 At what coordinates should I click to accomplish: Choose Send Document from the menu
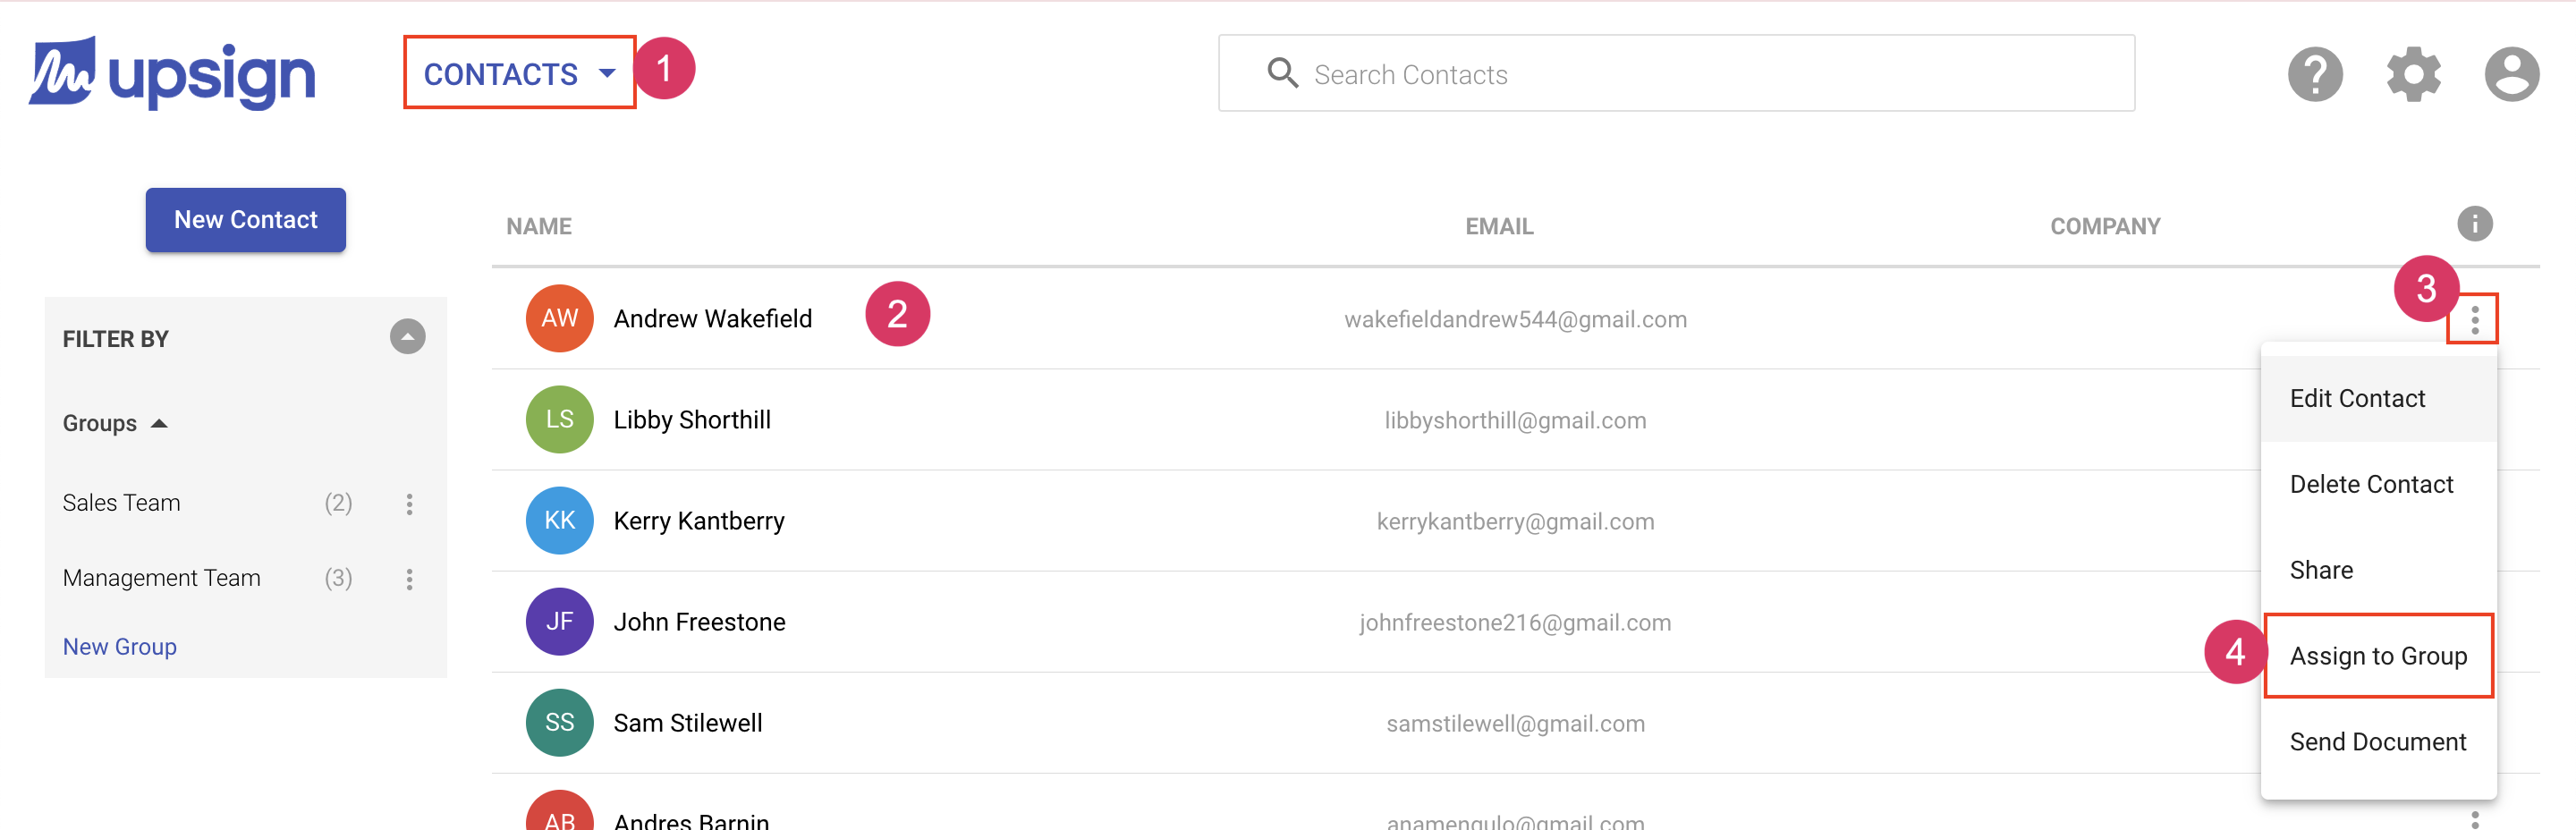coord(2377,742)
